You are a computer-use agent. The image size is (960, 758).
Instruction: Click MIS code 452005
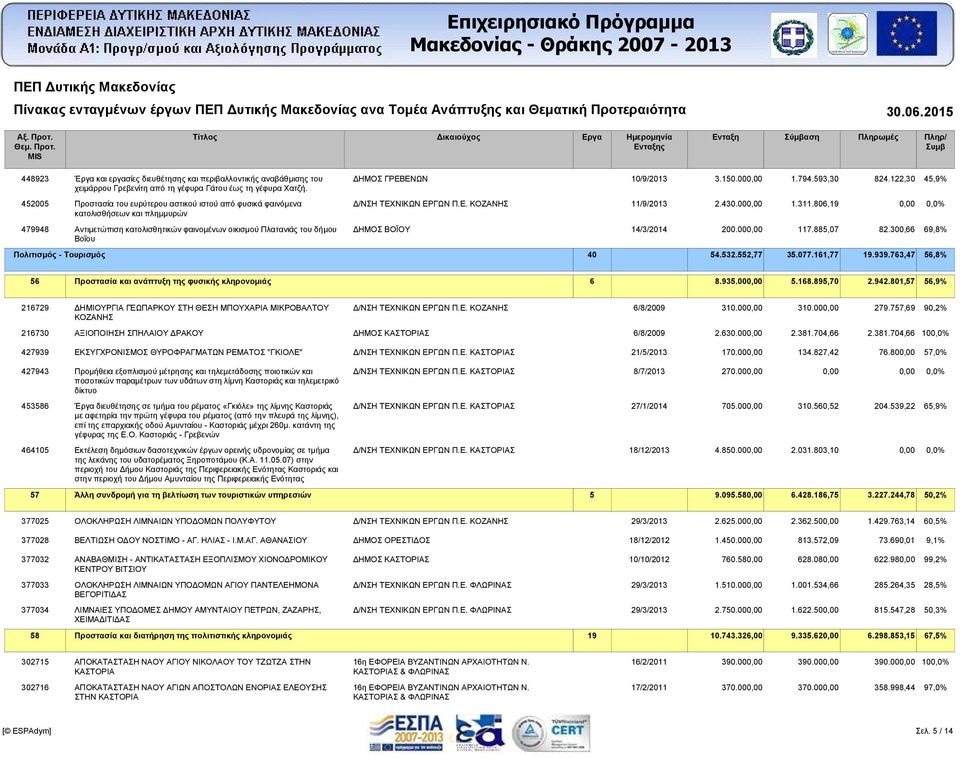(35, 204)
